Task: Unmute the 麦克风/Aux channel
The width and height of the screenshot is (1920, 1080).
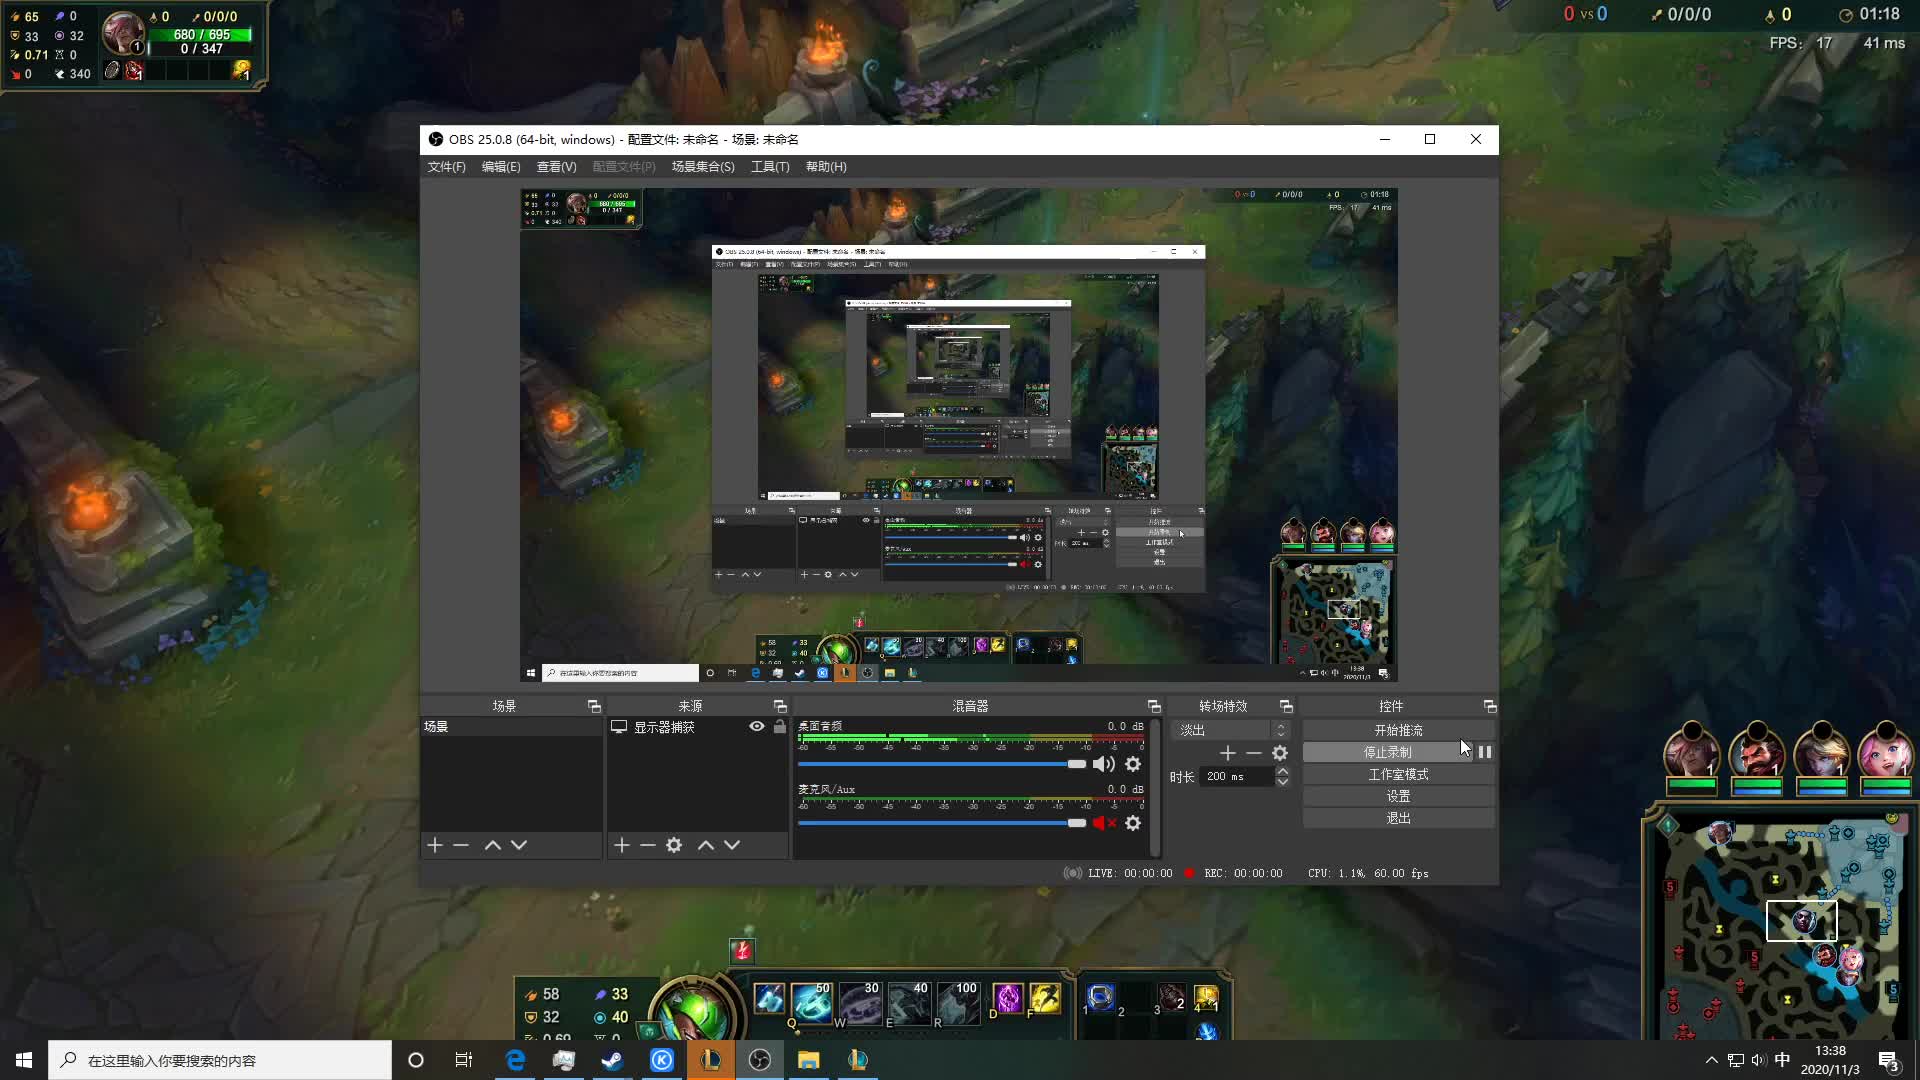Action: tap(1104, 823)
